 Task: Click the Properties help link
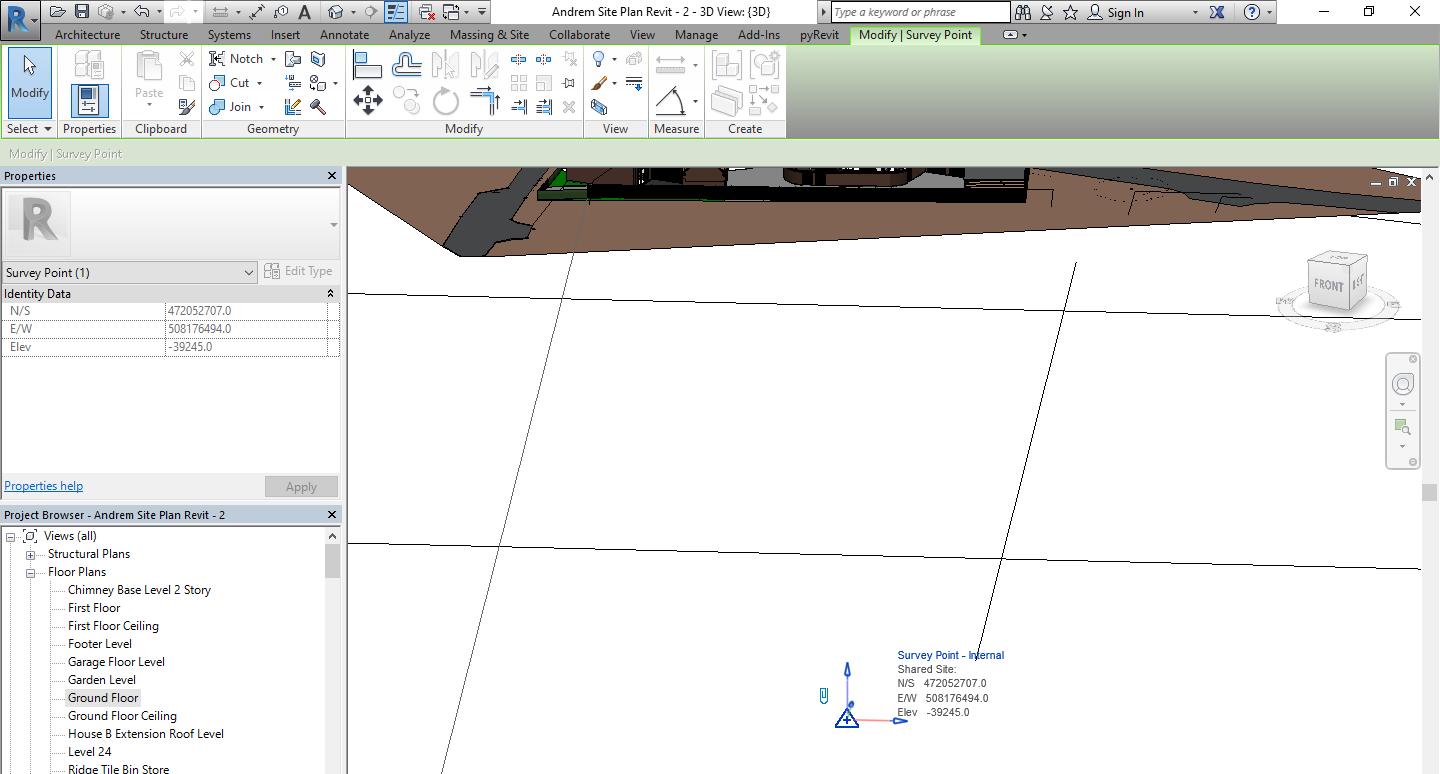(x=44, y=486)
